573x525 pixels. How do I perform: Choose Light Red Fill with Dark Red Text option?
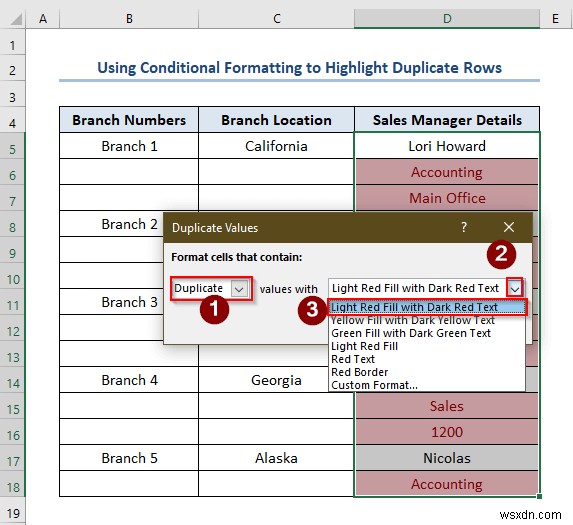(x=426, y=307)
